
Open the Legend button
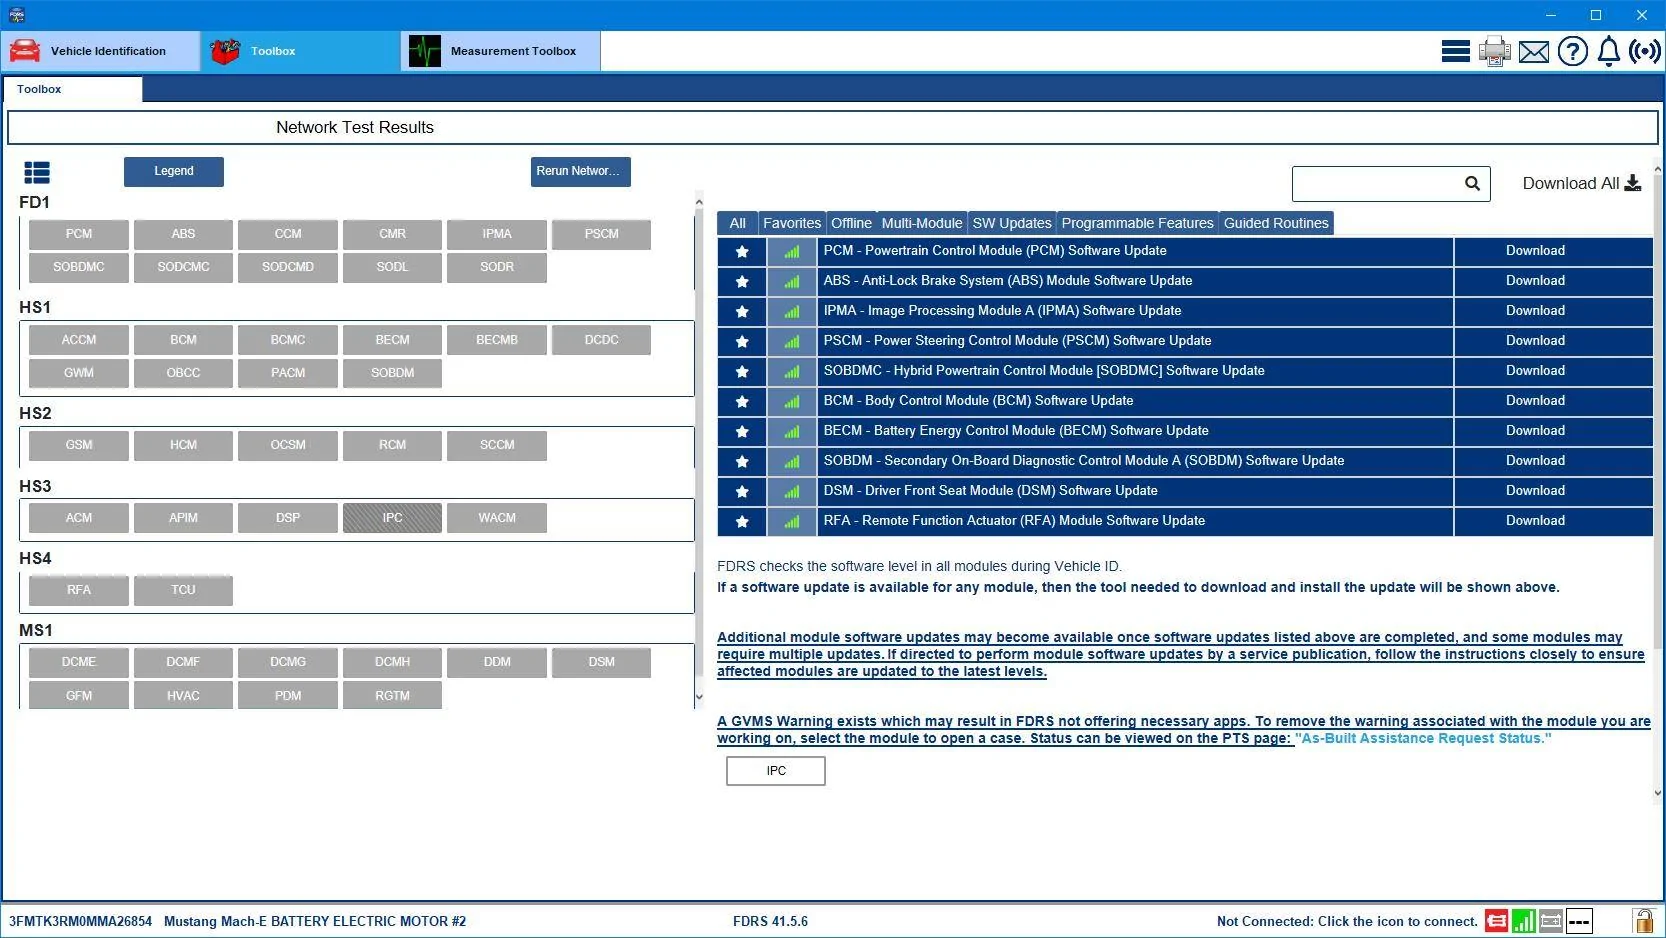point(174,172)
